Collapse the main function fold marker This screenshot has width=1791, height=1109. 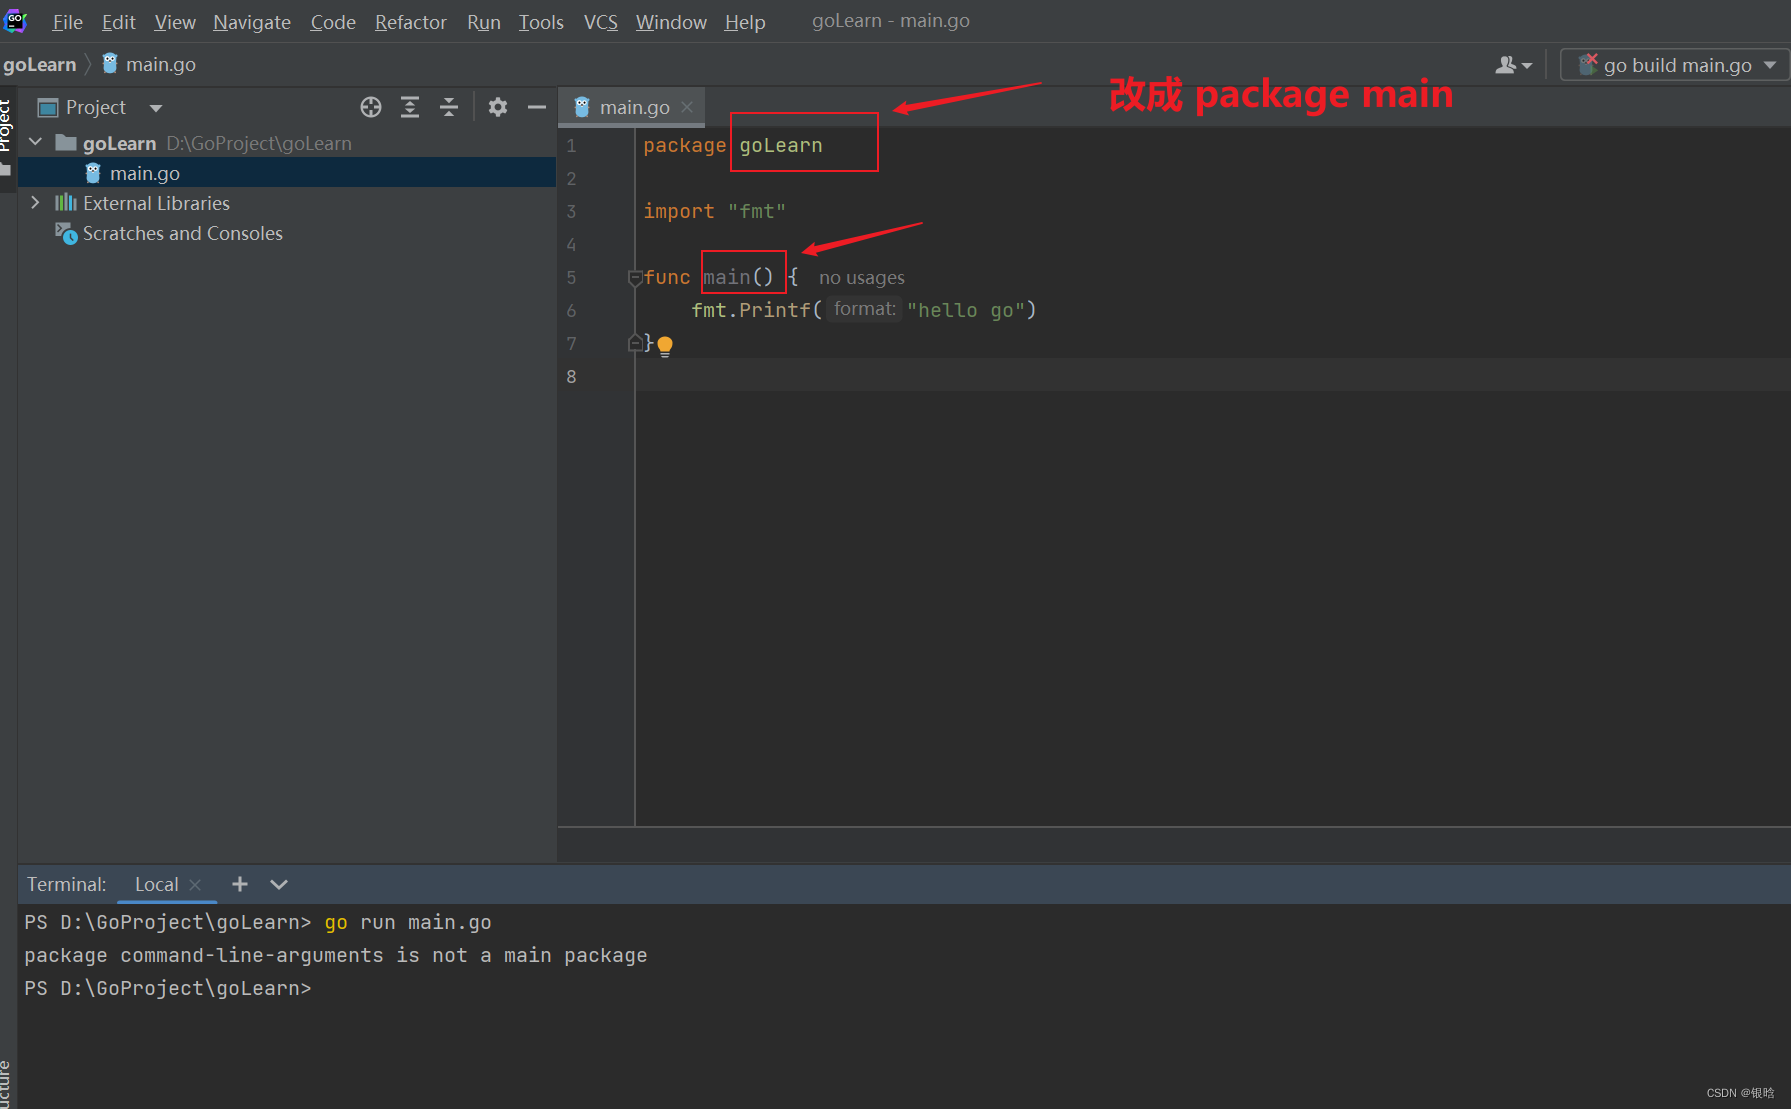(634, 279)
